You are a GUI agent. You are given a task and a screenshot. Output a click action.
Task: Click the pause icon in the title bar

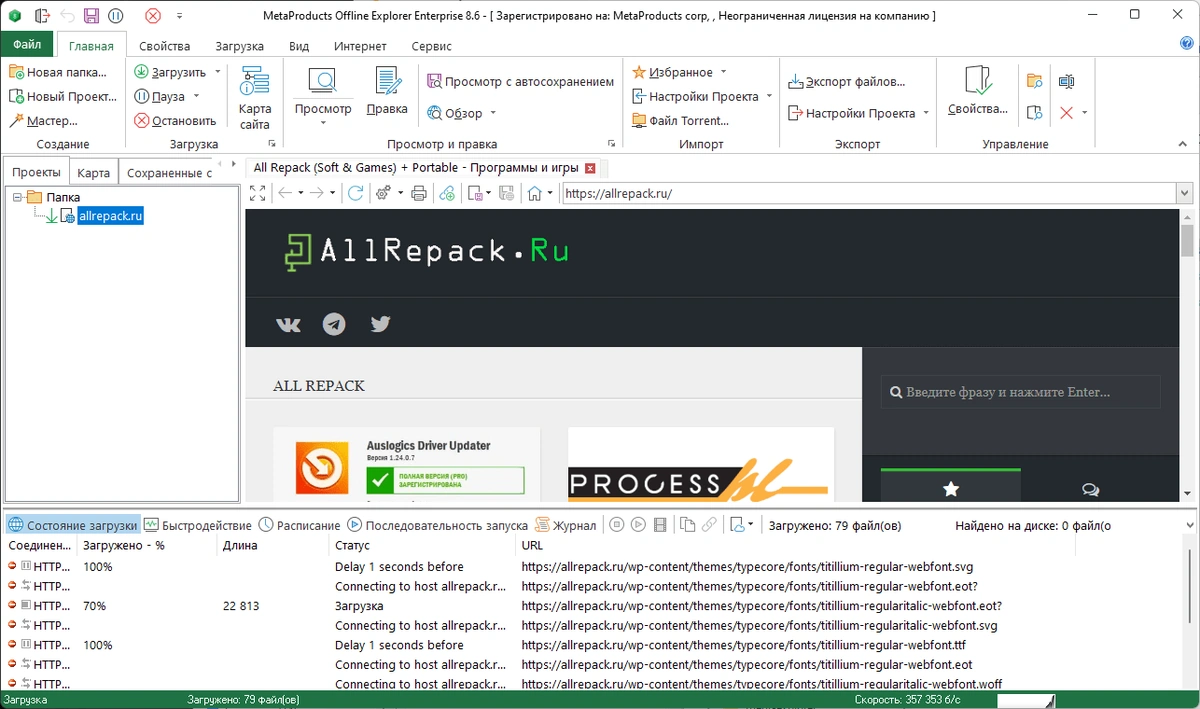(116, 15)
